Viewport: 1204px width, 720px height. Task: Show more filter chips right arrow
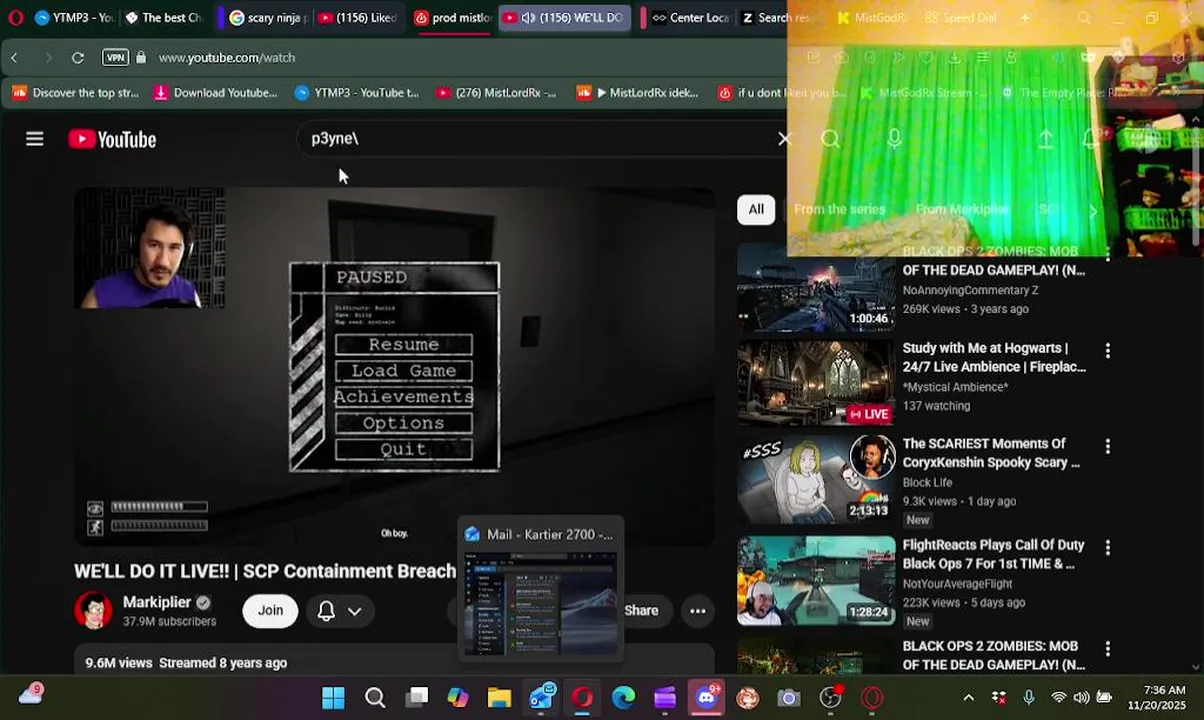coord(1092,210)
